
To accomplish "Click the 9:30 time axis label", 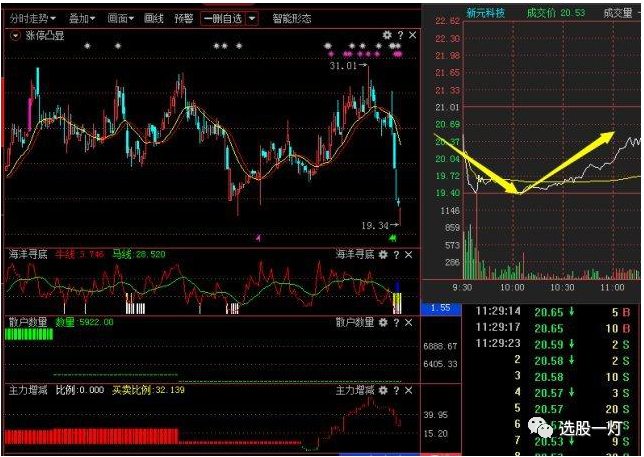I will tap(462, 287).
